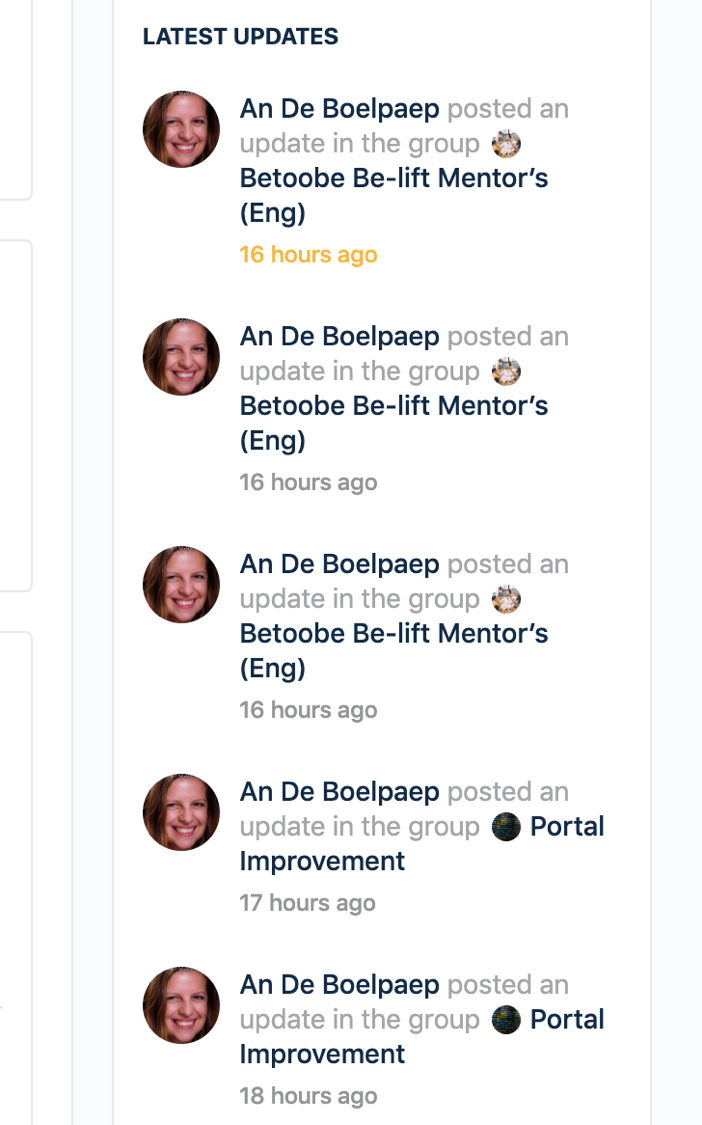Open An De Boelpaep's avatar in first update
Image resolution: width=702 pixels, height=1125 pixels.
click(182, 129)
